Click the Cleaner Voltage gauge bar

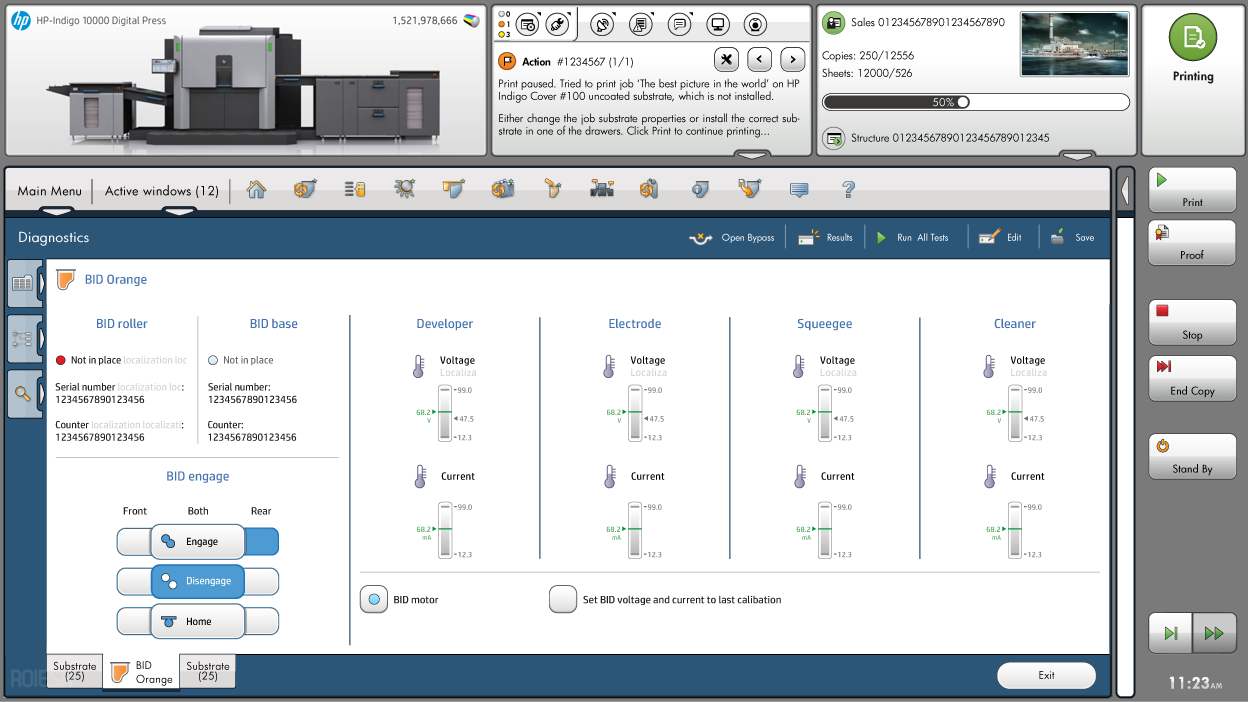coord(1016,413)
